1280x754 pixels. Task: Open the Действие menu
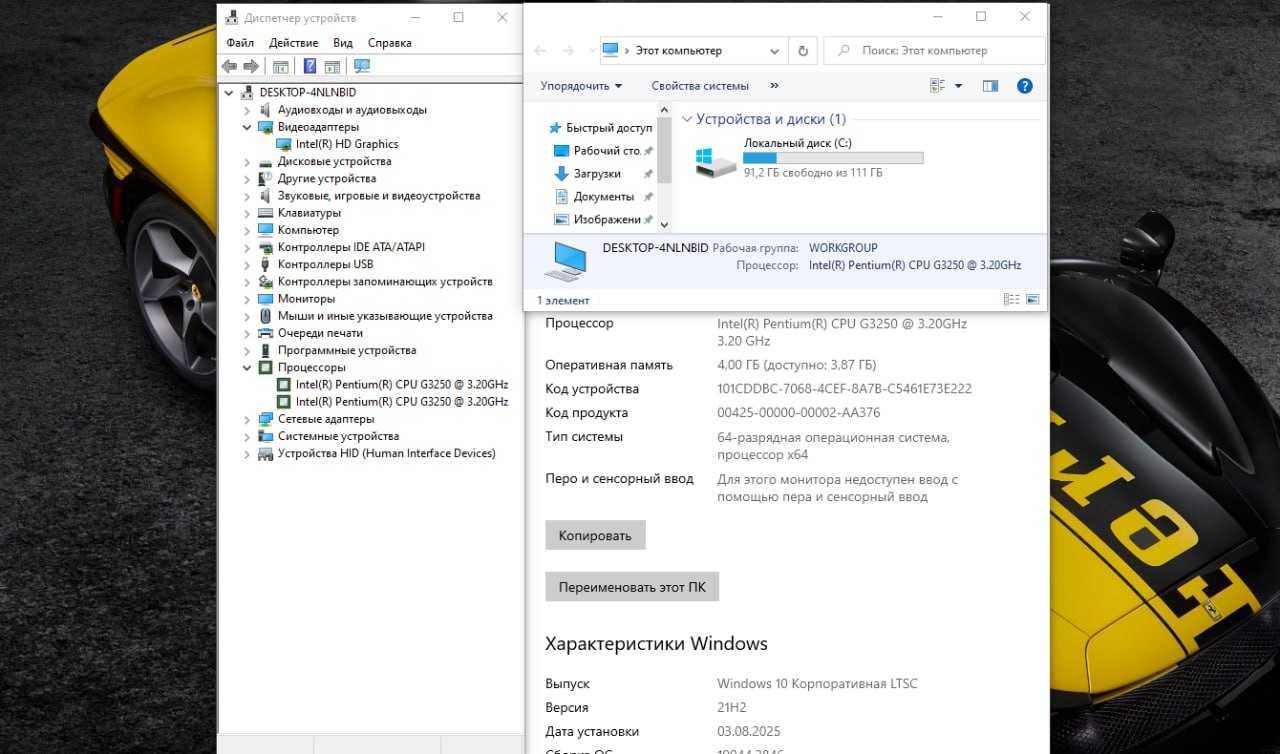(293, 43)
